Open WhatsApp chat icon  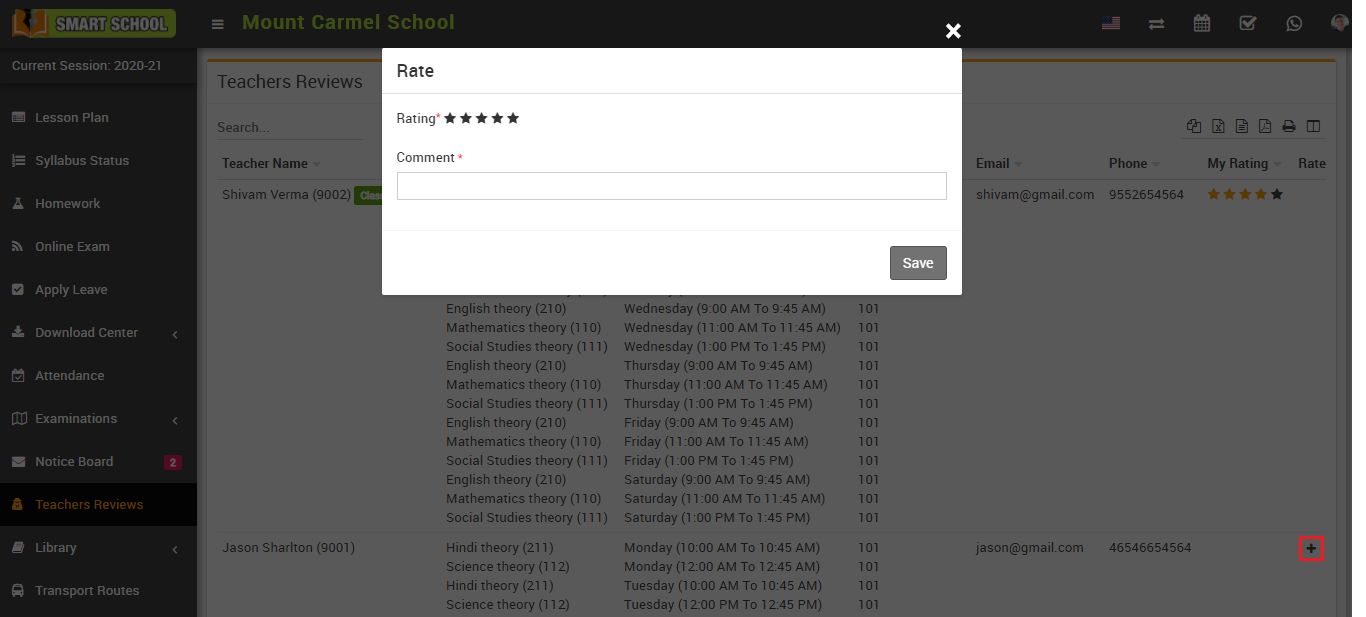point(1294,23)
